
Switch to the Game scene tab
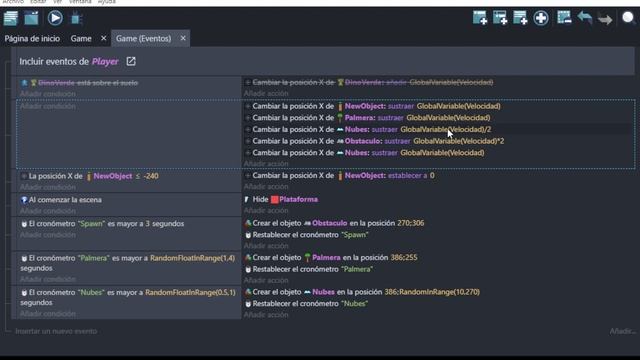(x=81, y=38)
